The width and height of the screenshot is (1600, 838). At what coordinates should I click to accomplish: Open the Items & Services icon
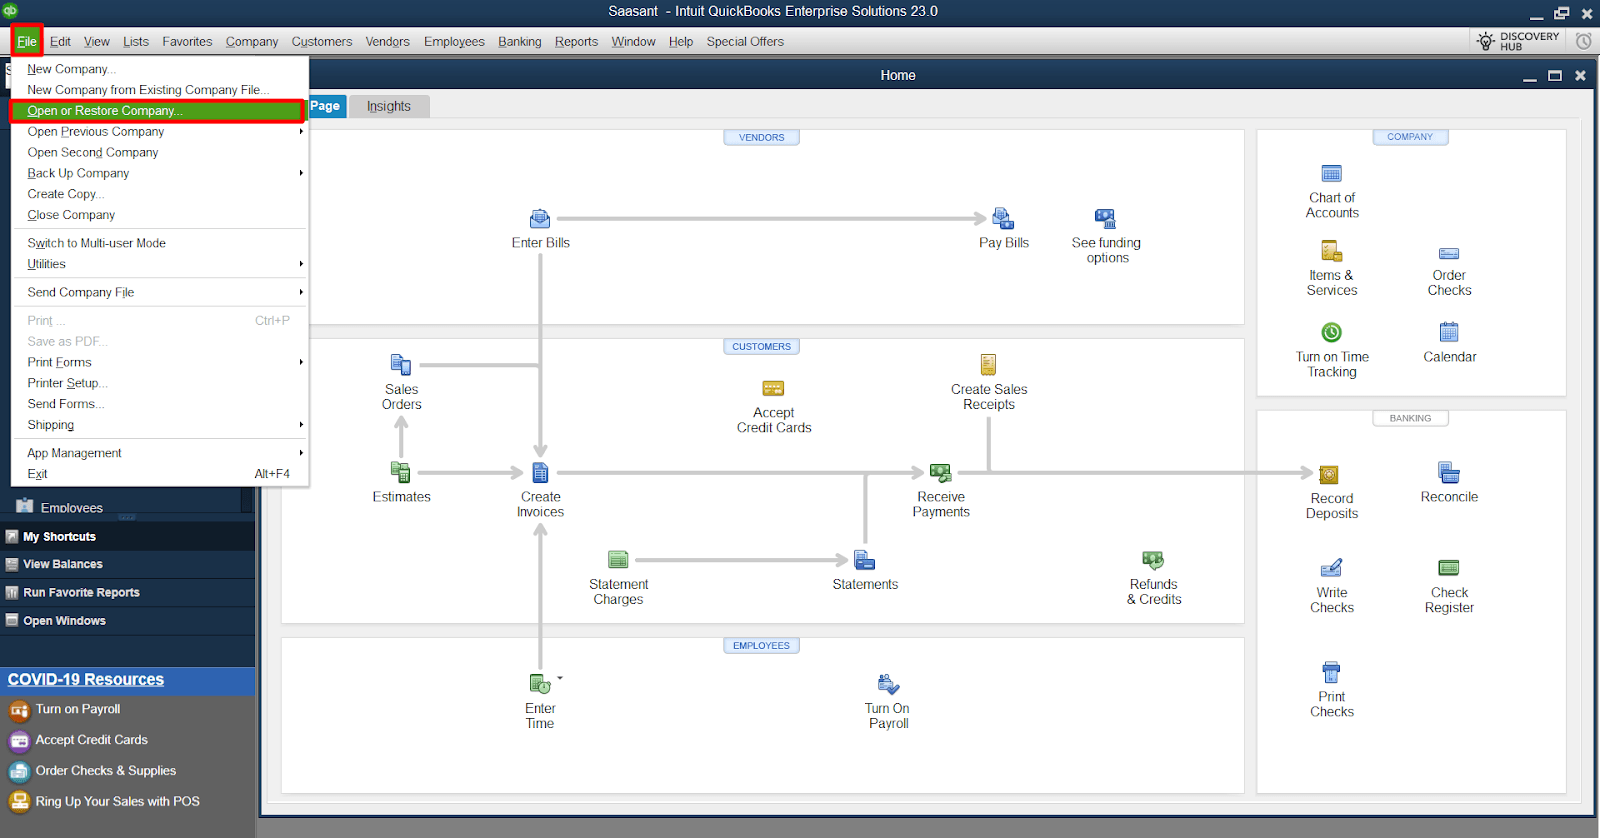pos(1332,251)
